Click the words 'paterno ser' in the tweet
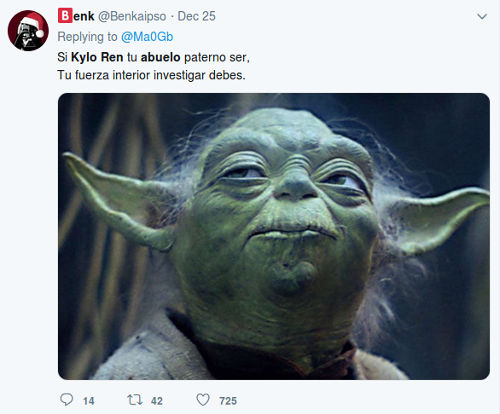The height and width of the screenshot is (414, 500). click(215, 57)
